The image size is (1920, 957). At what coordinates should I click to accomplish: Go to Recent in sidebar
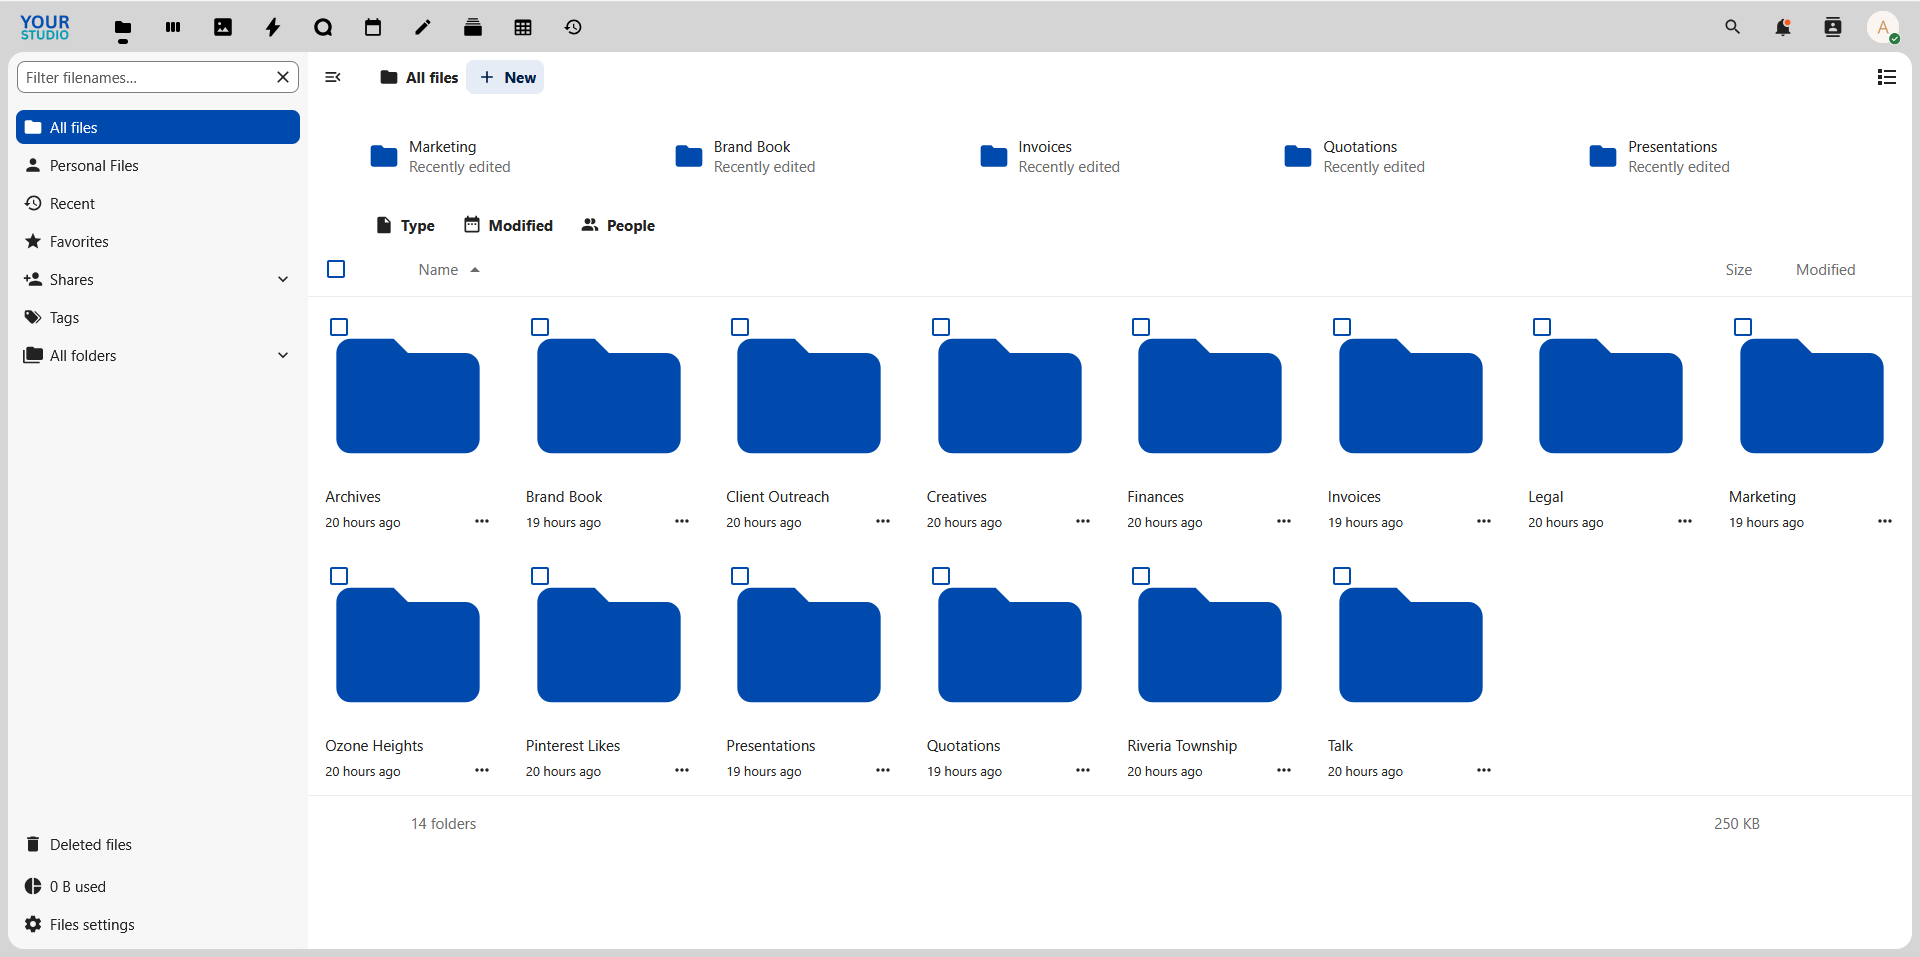pos(158,204)
